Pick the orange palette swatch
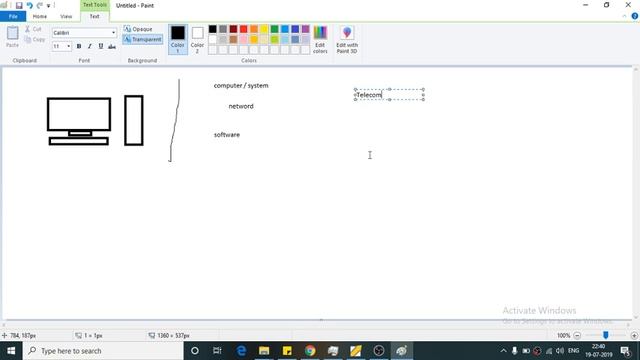The height and width of the screenshot is (360, 640). [254, 29]
